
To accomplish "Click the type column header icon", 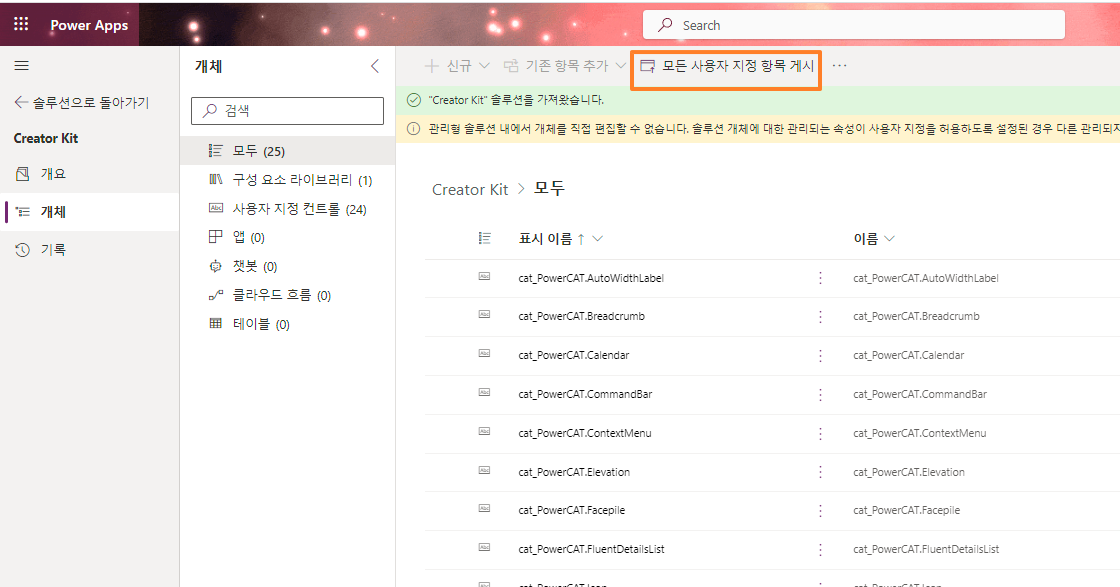I will (x=484, y=239).
